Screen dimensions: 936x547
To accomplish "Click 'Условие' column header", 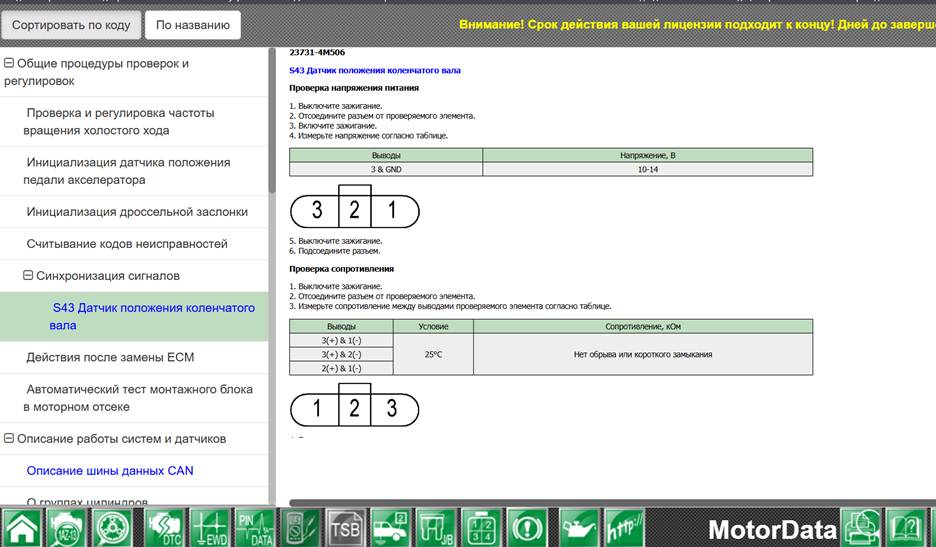I will 433,327.
